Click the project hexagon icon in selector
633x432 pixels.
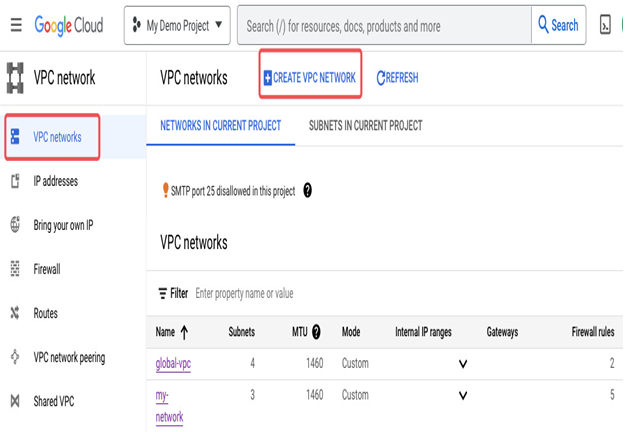point(136,25)
